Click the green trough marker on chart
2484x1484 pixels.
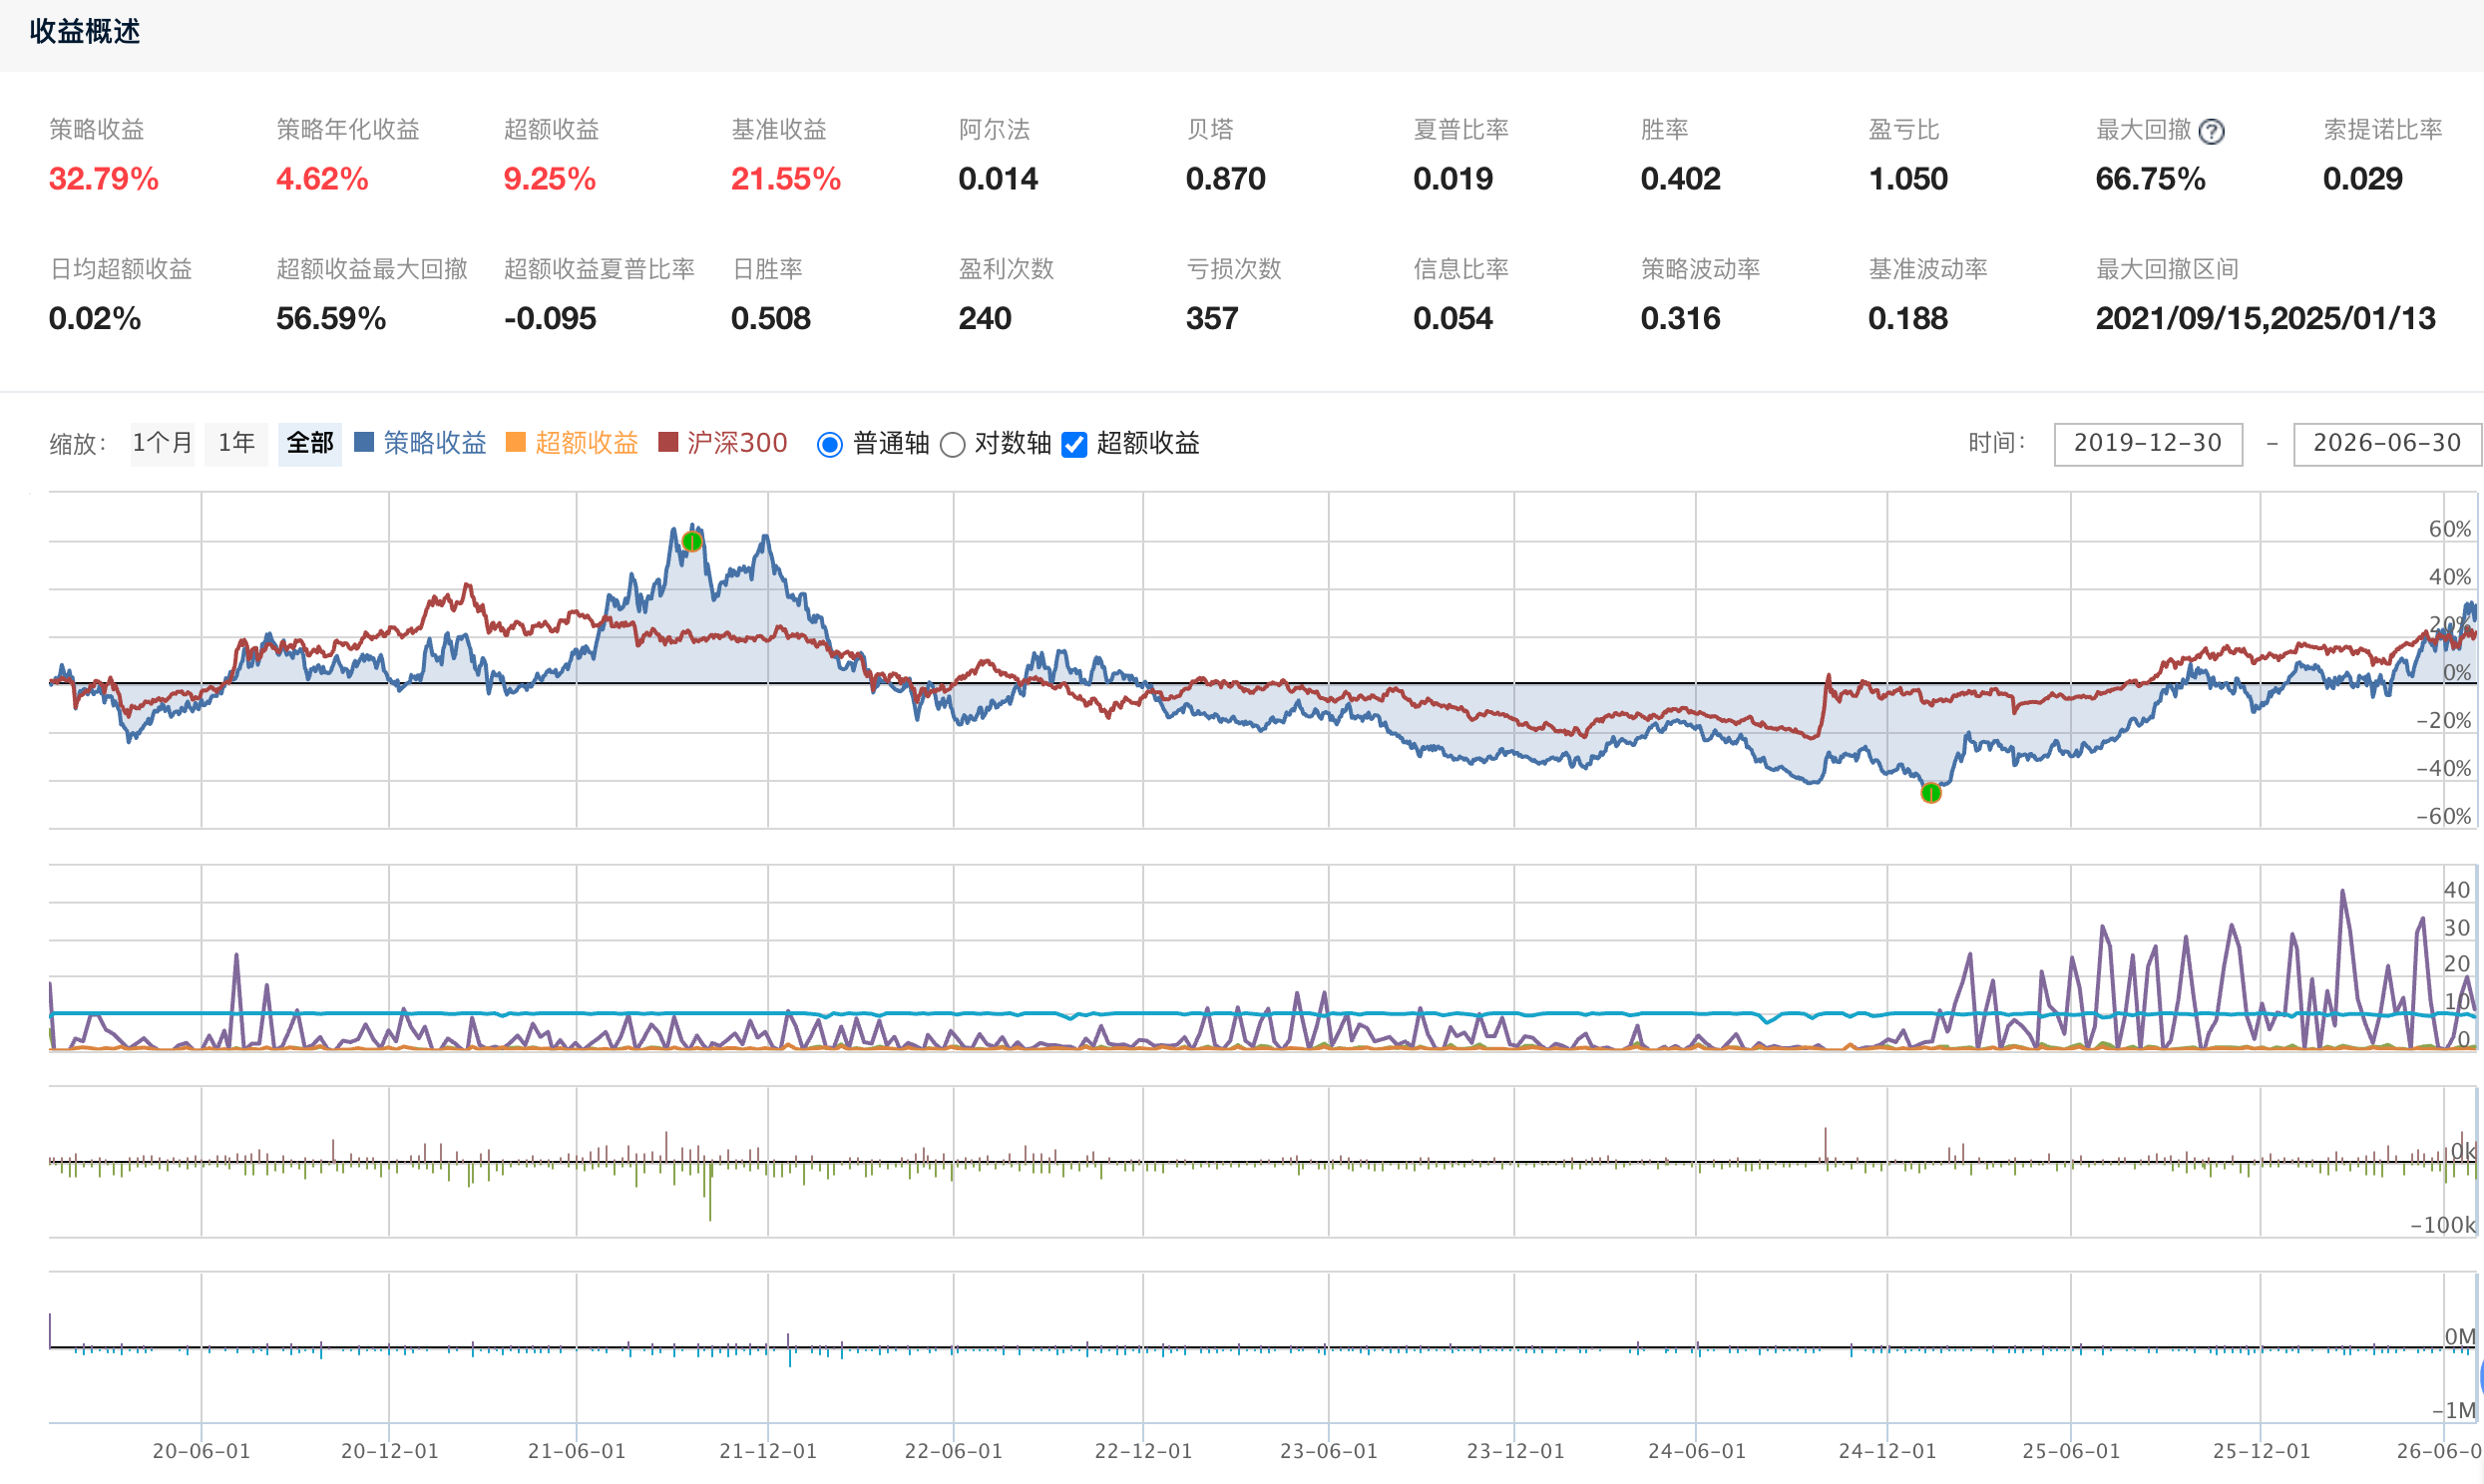pyautogui.click(x=1931, y=793)
